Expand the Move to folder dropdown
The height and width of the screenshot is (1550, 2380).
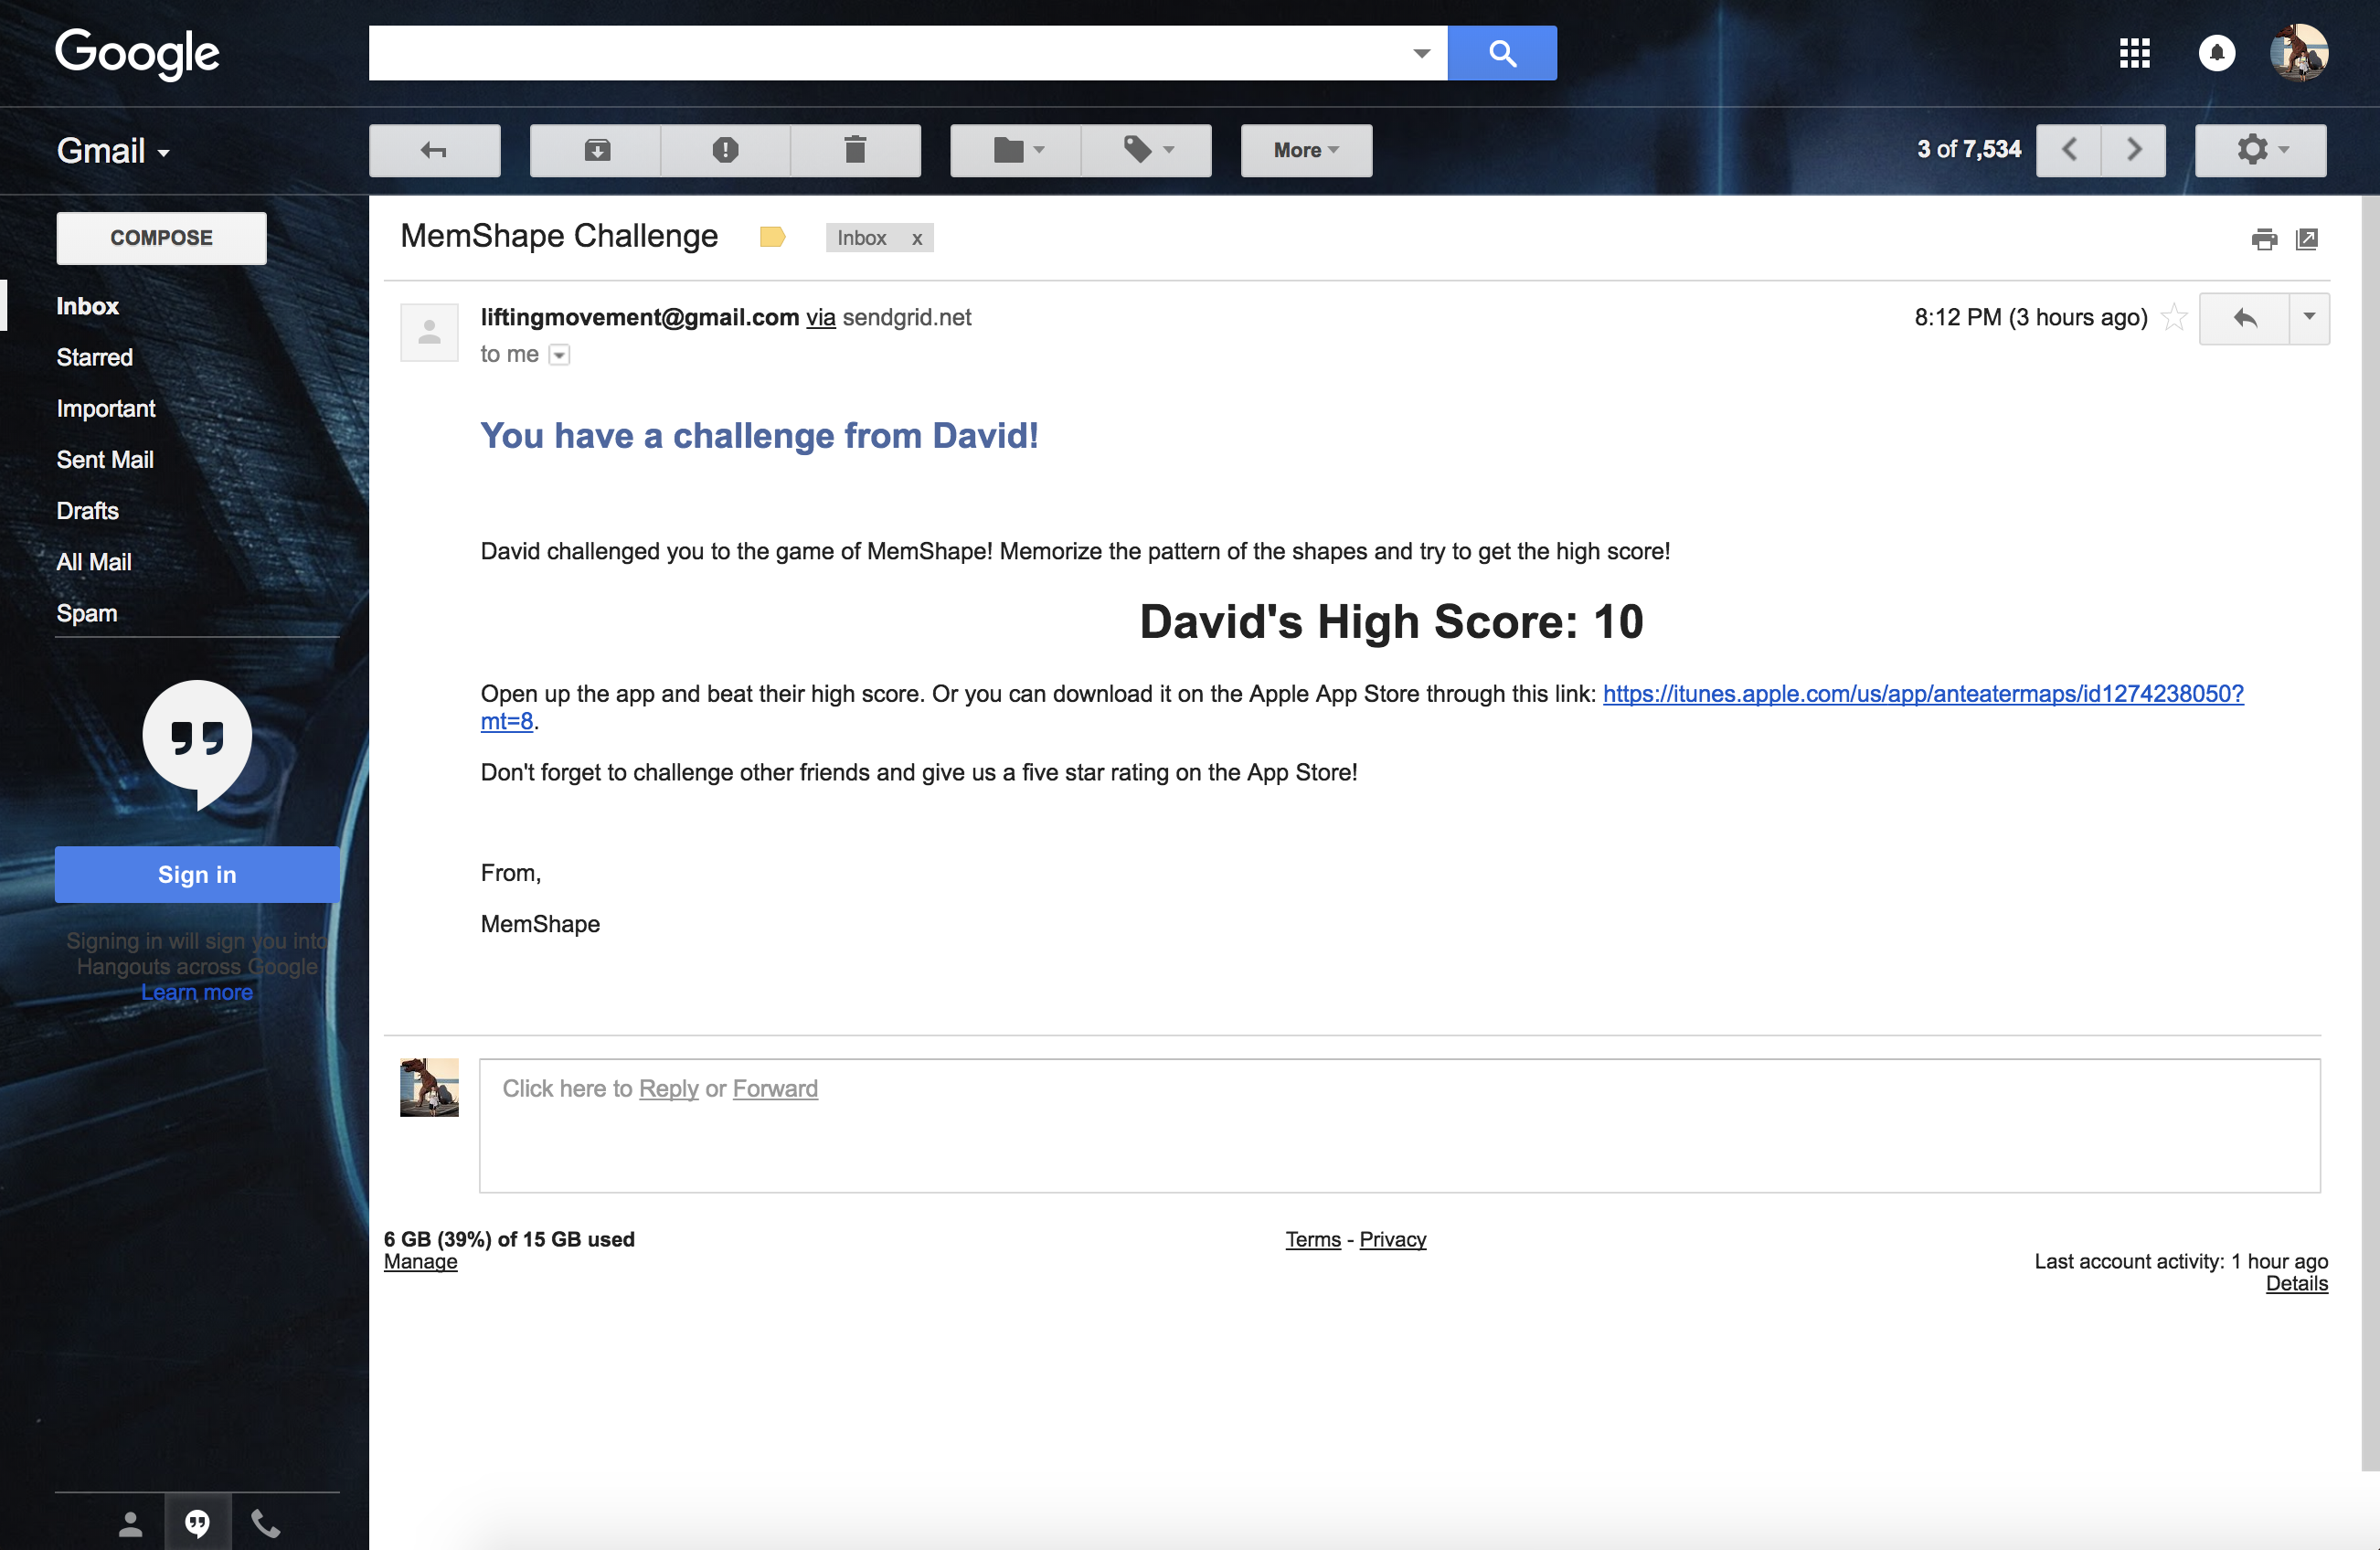coord(1017,150)
